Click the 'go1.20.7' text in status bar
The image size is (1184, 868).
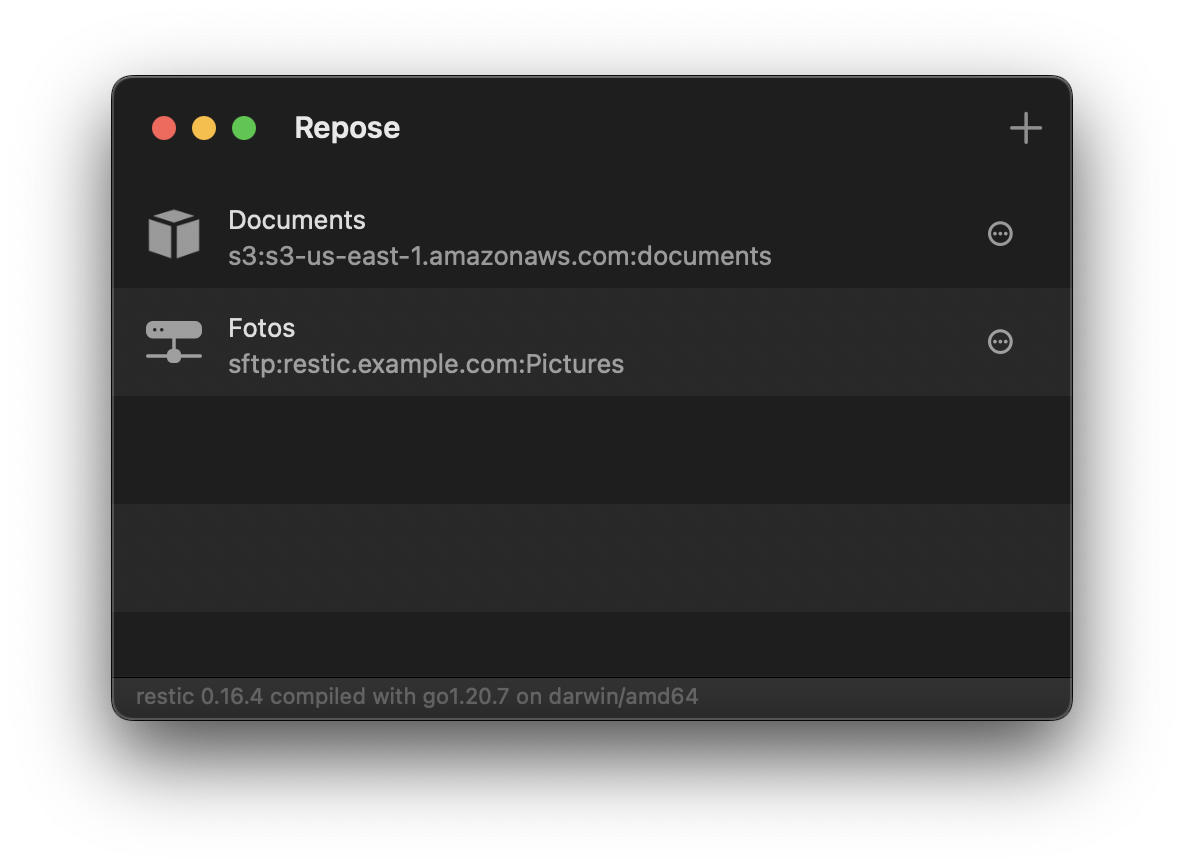[x=466, y=696]
